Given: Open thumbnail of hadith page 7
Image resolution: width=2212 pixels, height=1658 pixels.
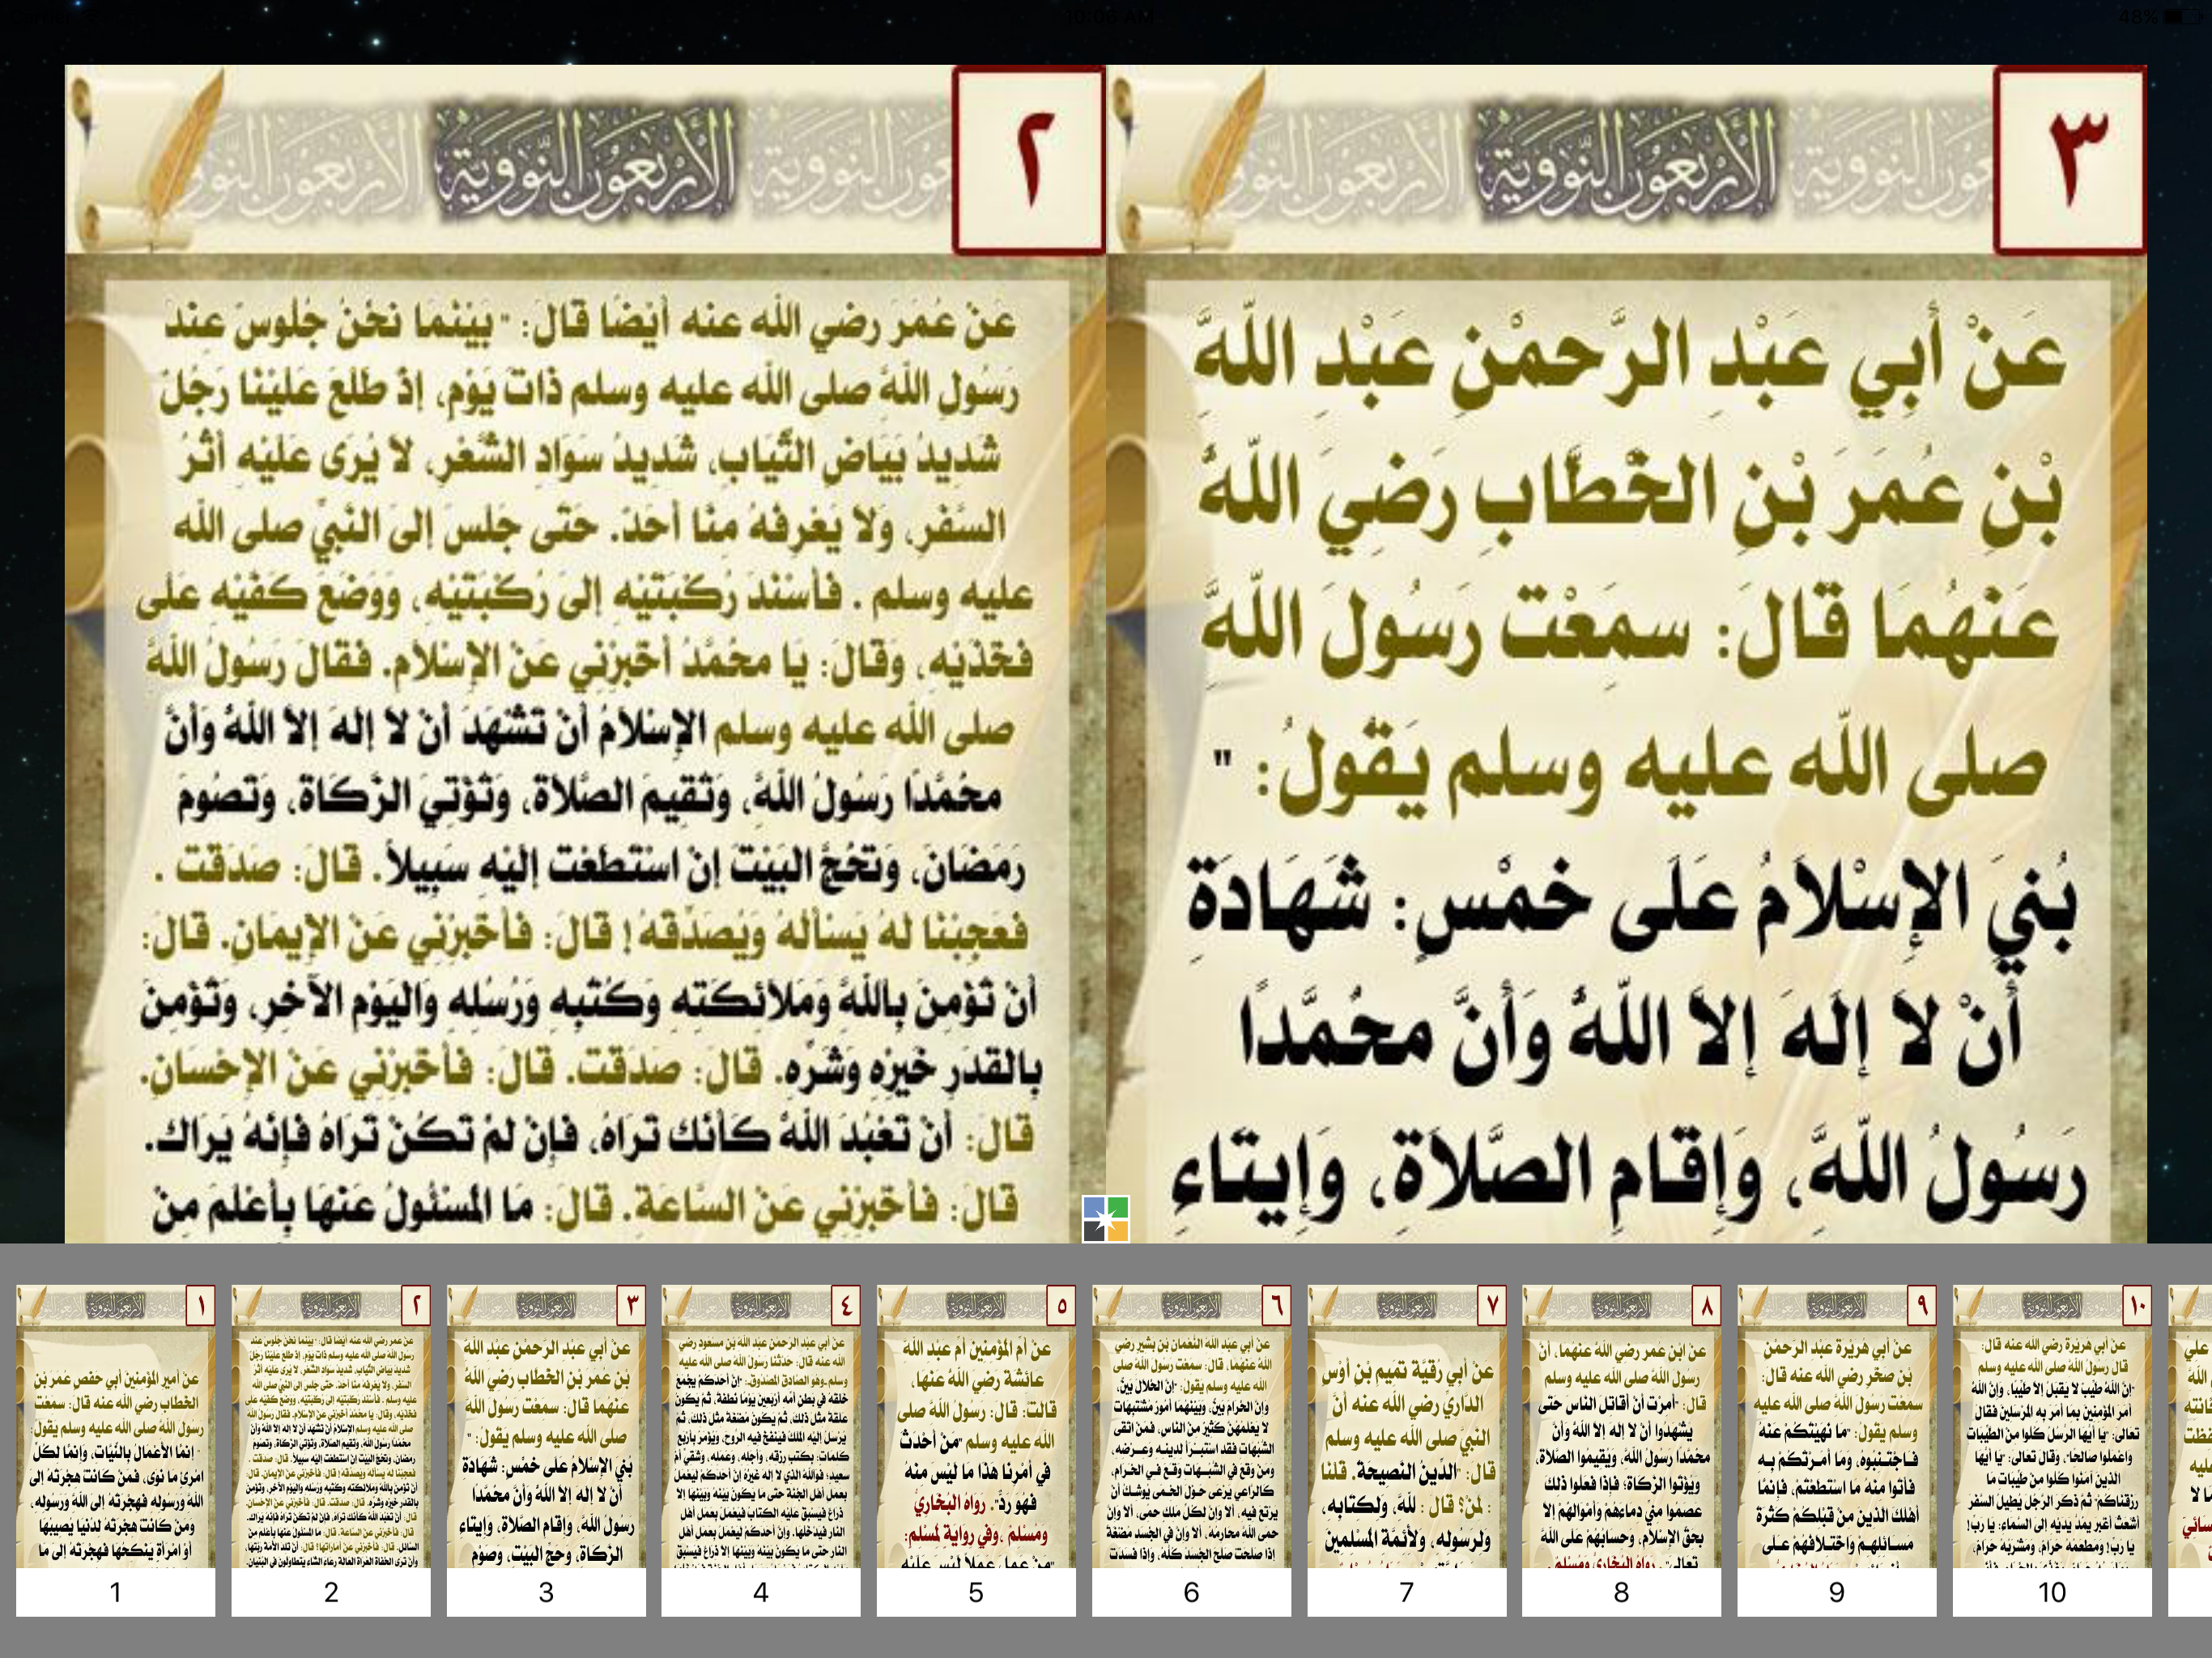Looking at the screenshot, I should click(1406, 1451).
